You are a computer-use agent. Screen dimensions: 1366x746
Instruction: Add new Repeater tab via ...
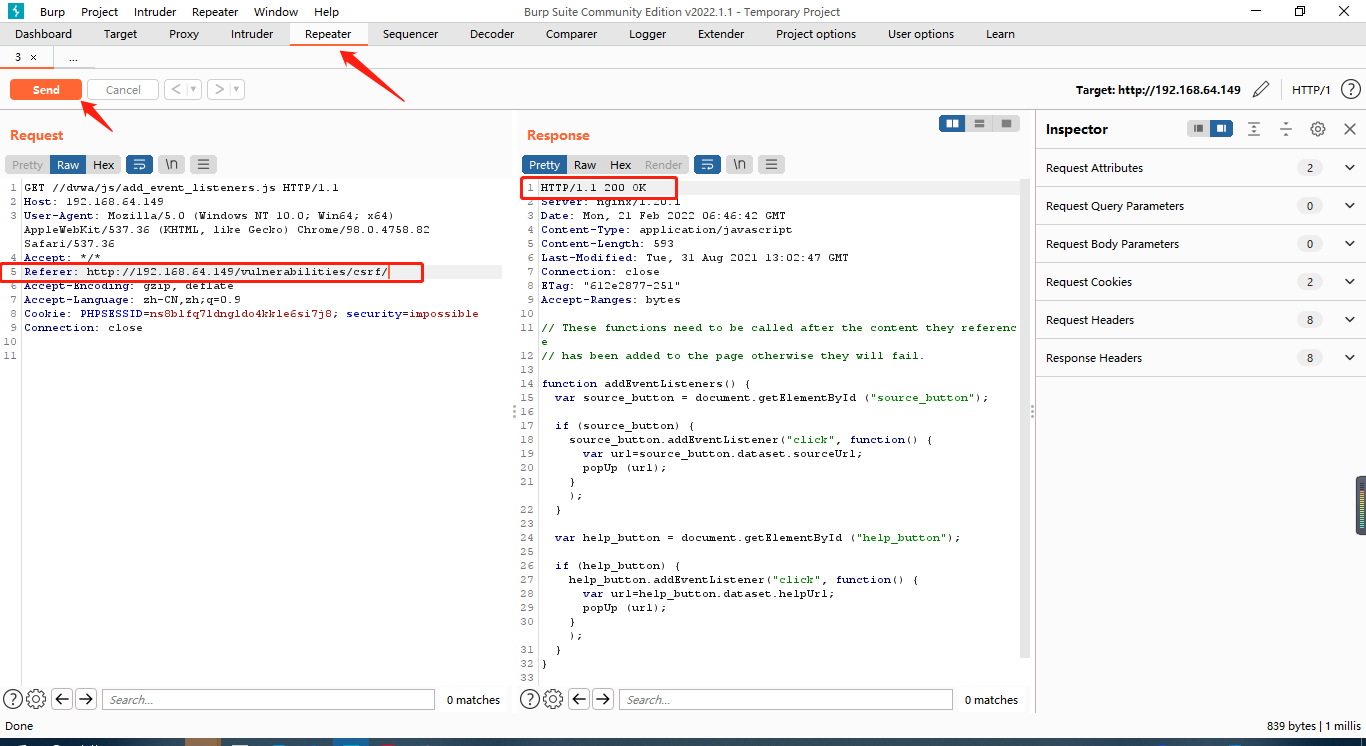73,58
